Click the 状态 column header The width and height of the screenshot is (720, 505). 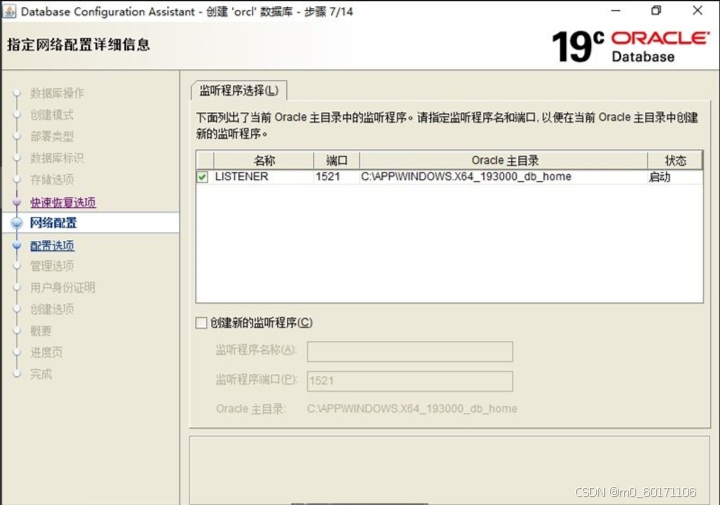coord(675,160)
